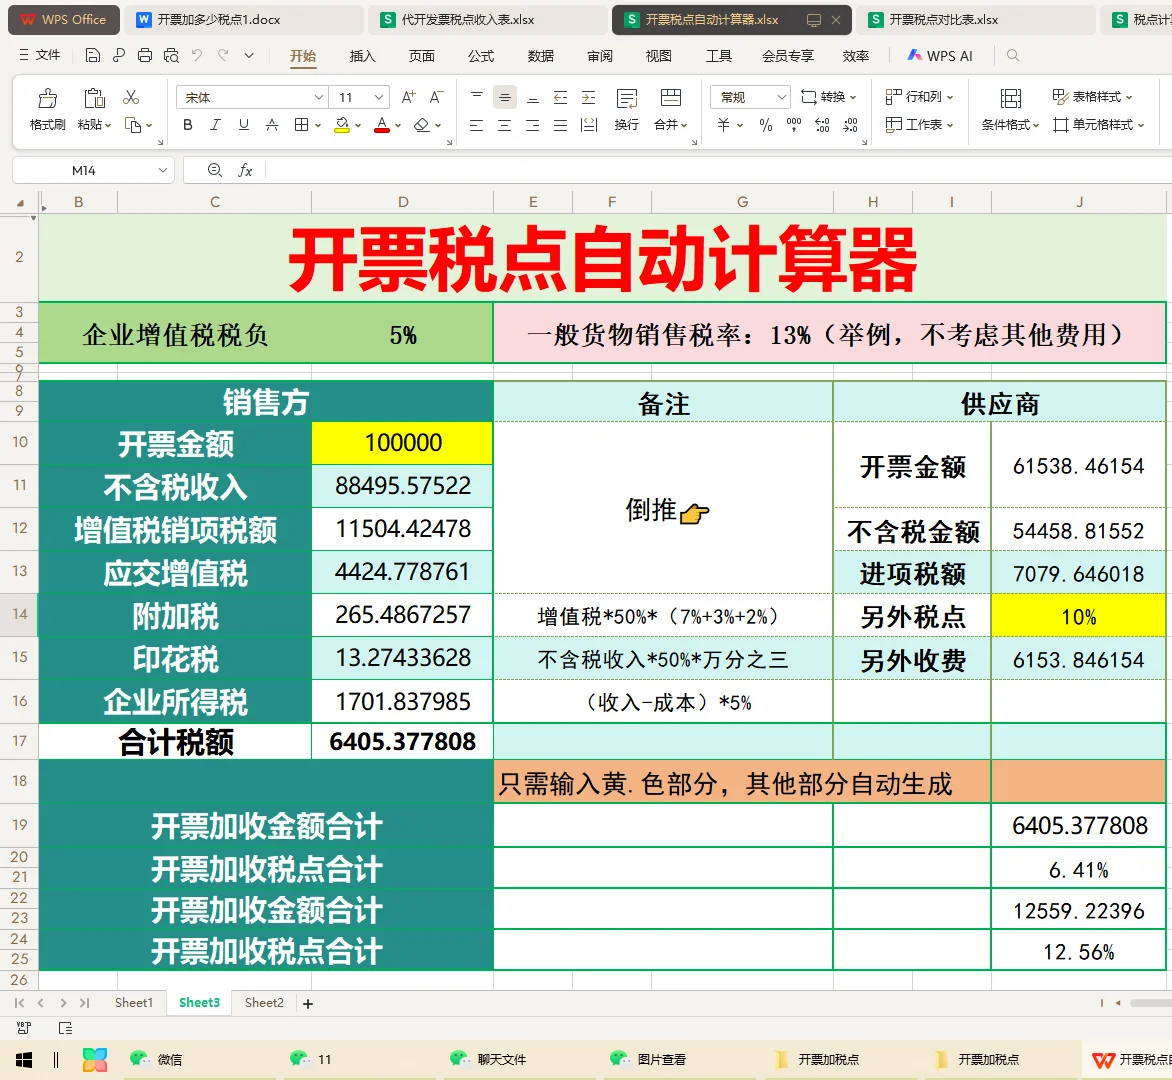
Task: Open the 表格样式 button
Action: click(x=1092, y=96)
